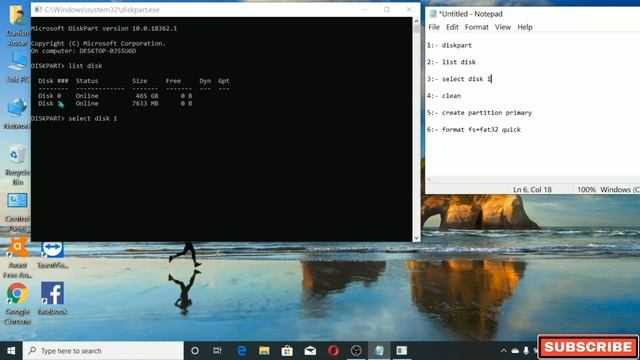Viewport: 640px width, 360px height.
Task: Minimize the diskpart window
Action: 364,9
